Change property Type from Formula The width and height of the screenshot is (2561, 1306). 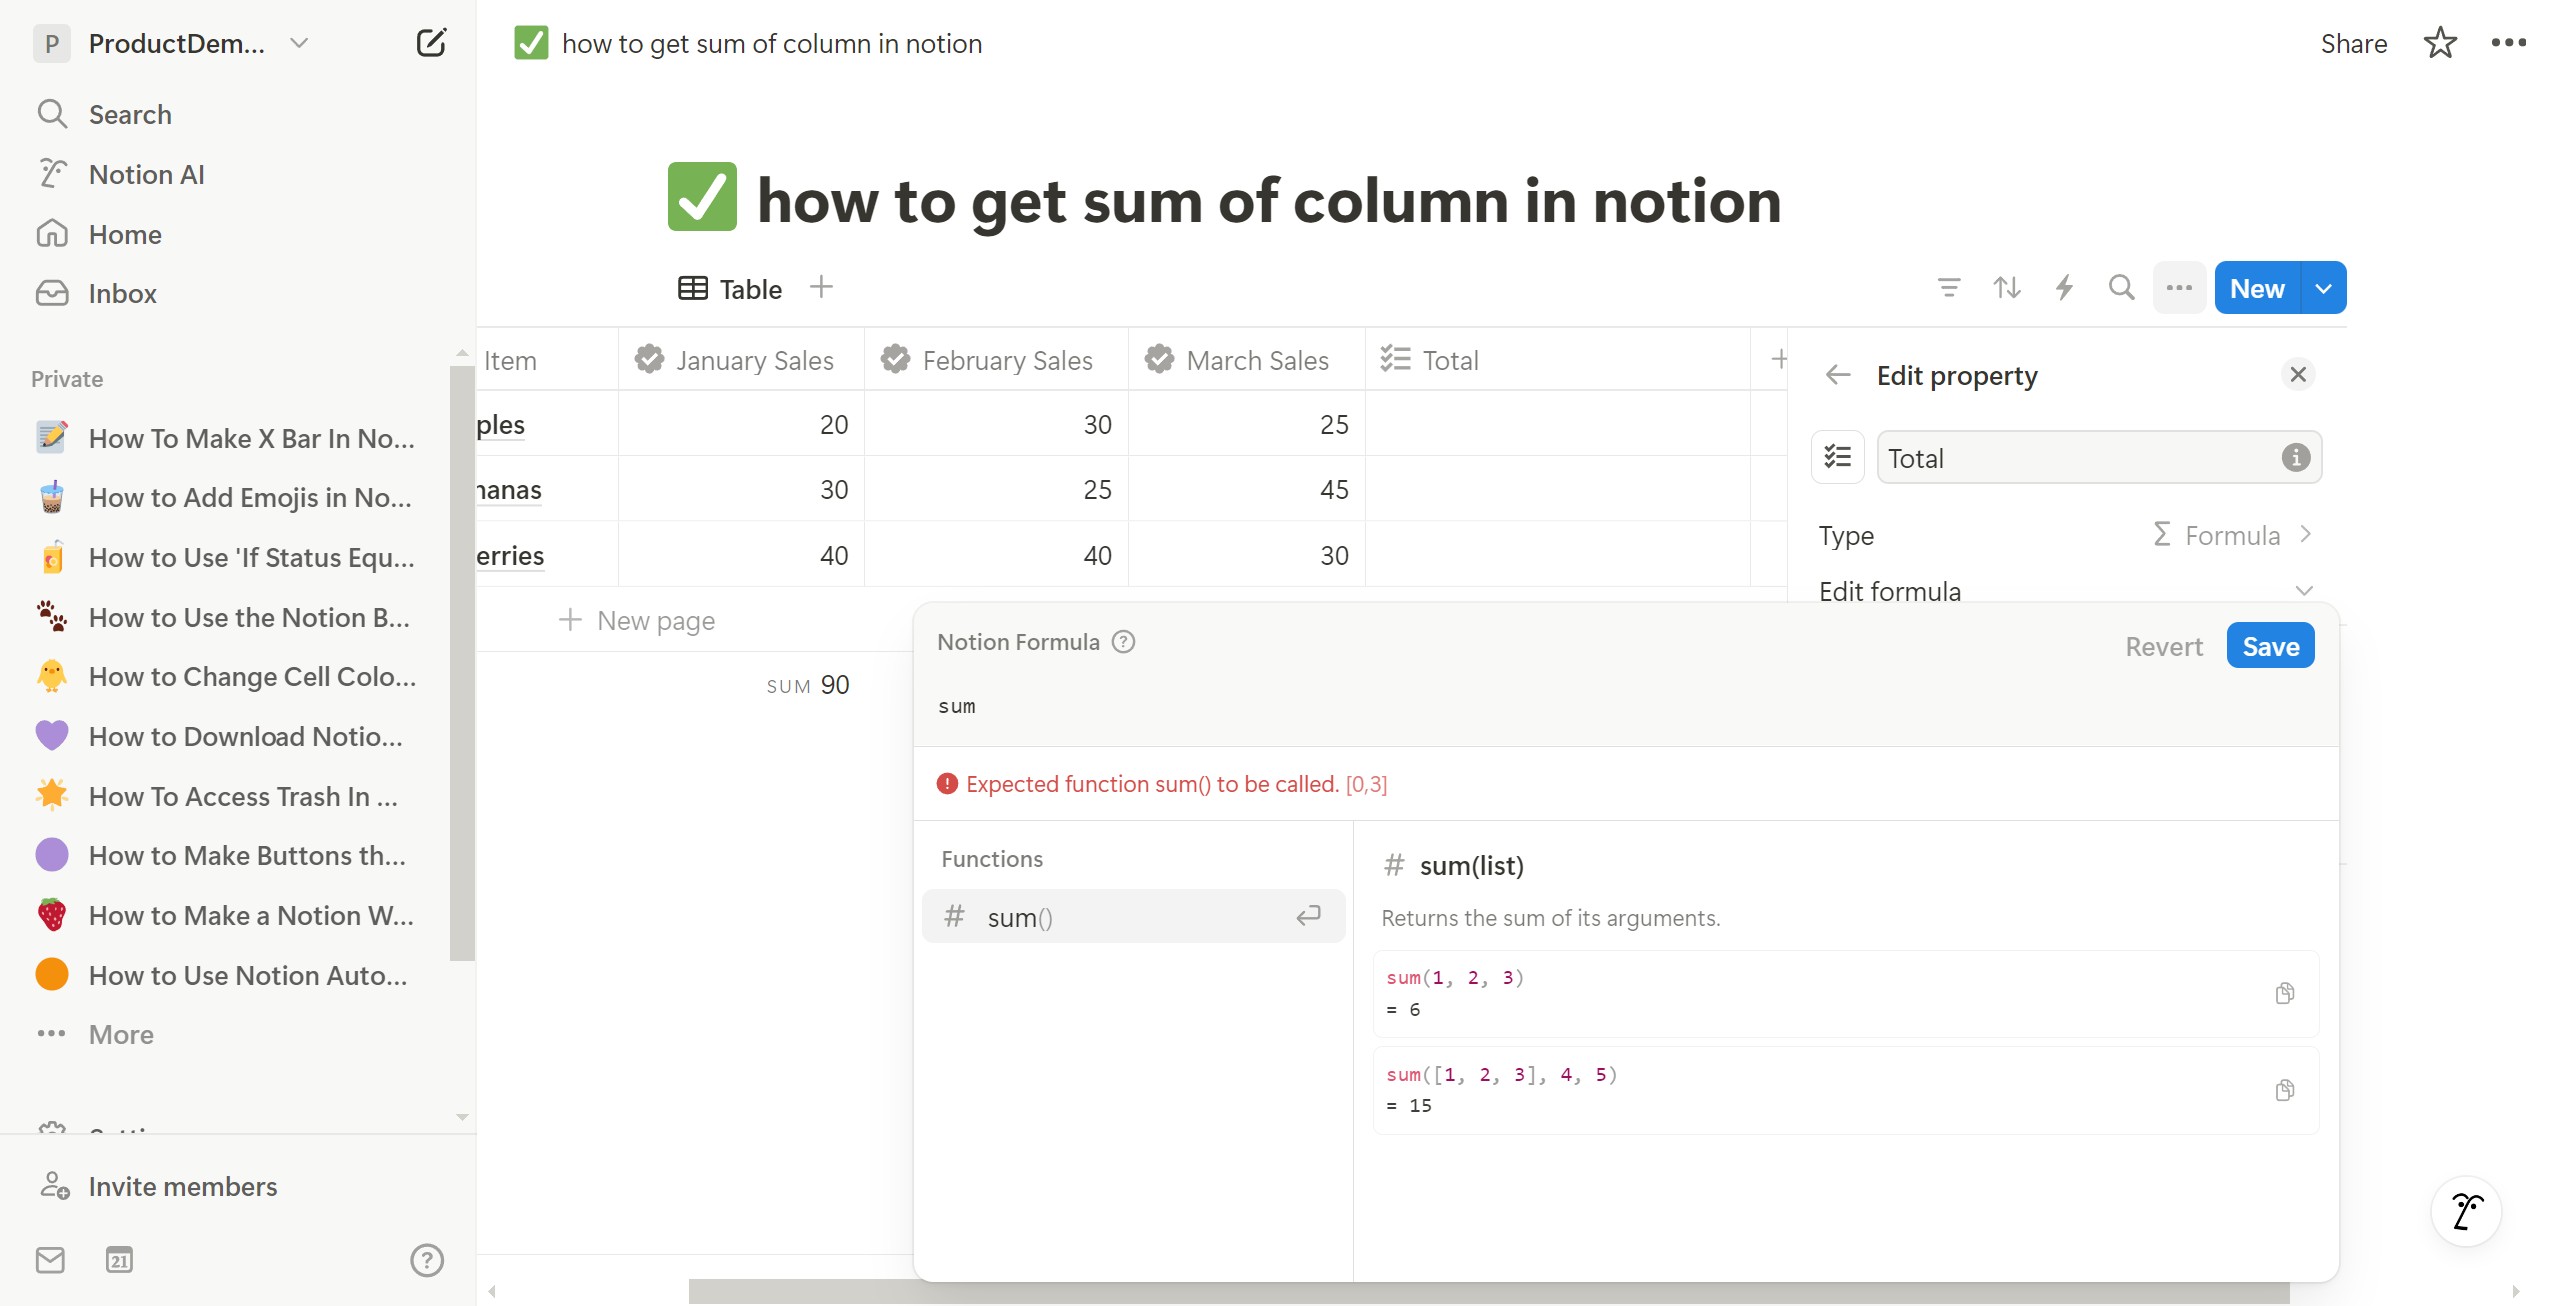click(x=2066, y=535)
